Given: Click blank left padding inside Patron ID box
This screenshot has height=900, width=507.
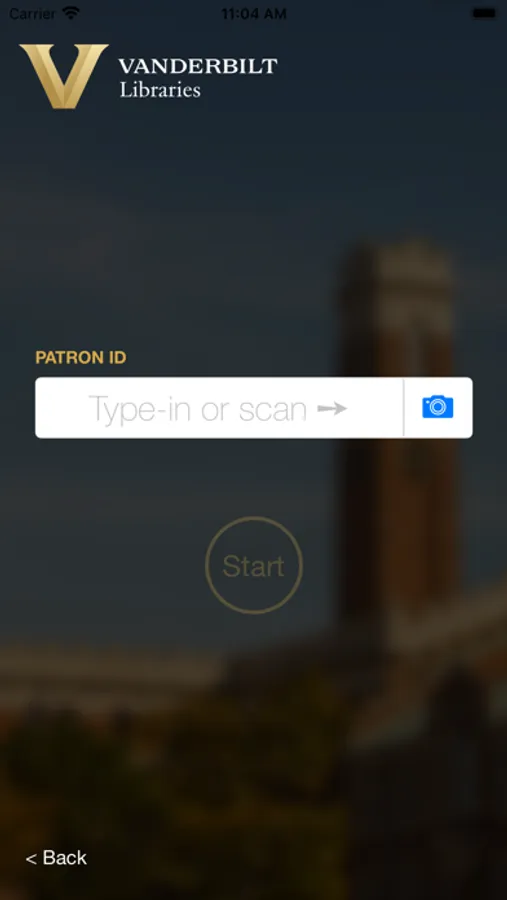Looking at the screenshot, I should [x=60, y=408].
